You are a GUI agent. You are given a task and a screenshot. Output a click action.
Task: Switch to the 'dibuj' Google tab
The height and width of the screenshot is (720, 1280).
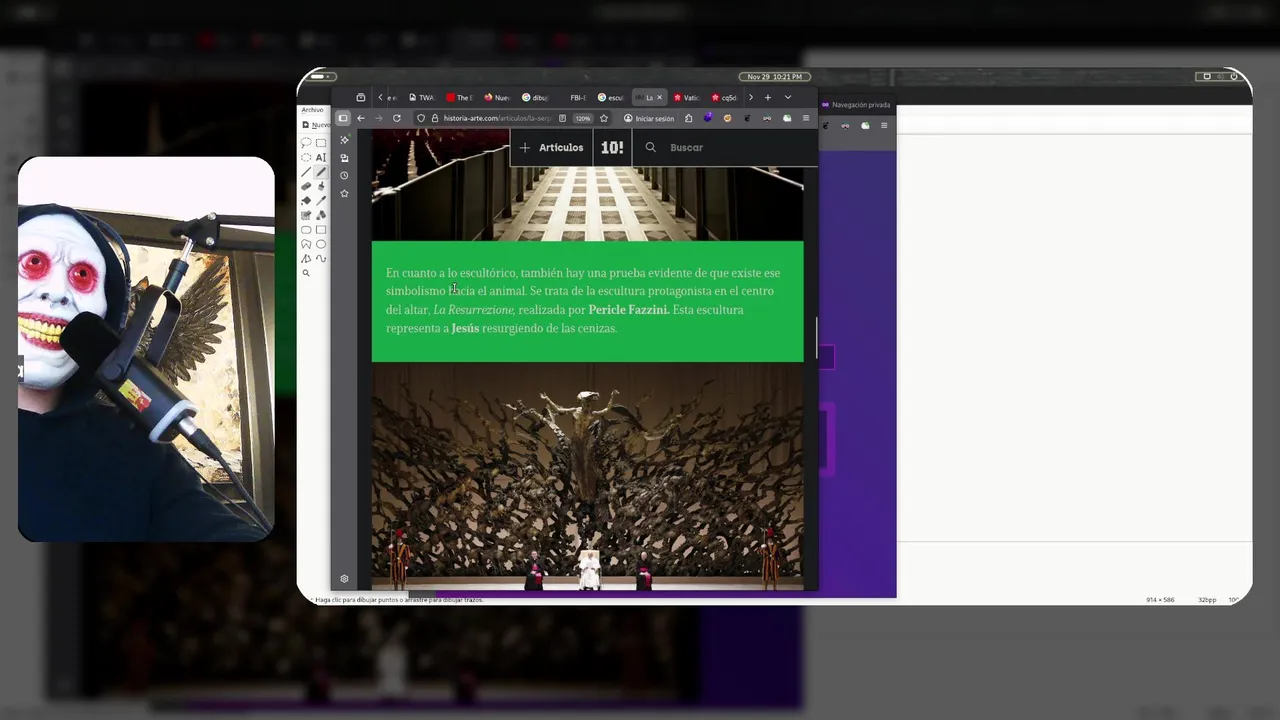535,97
